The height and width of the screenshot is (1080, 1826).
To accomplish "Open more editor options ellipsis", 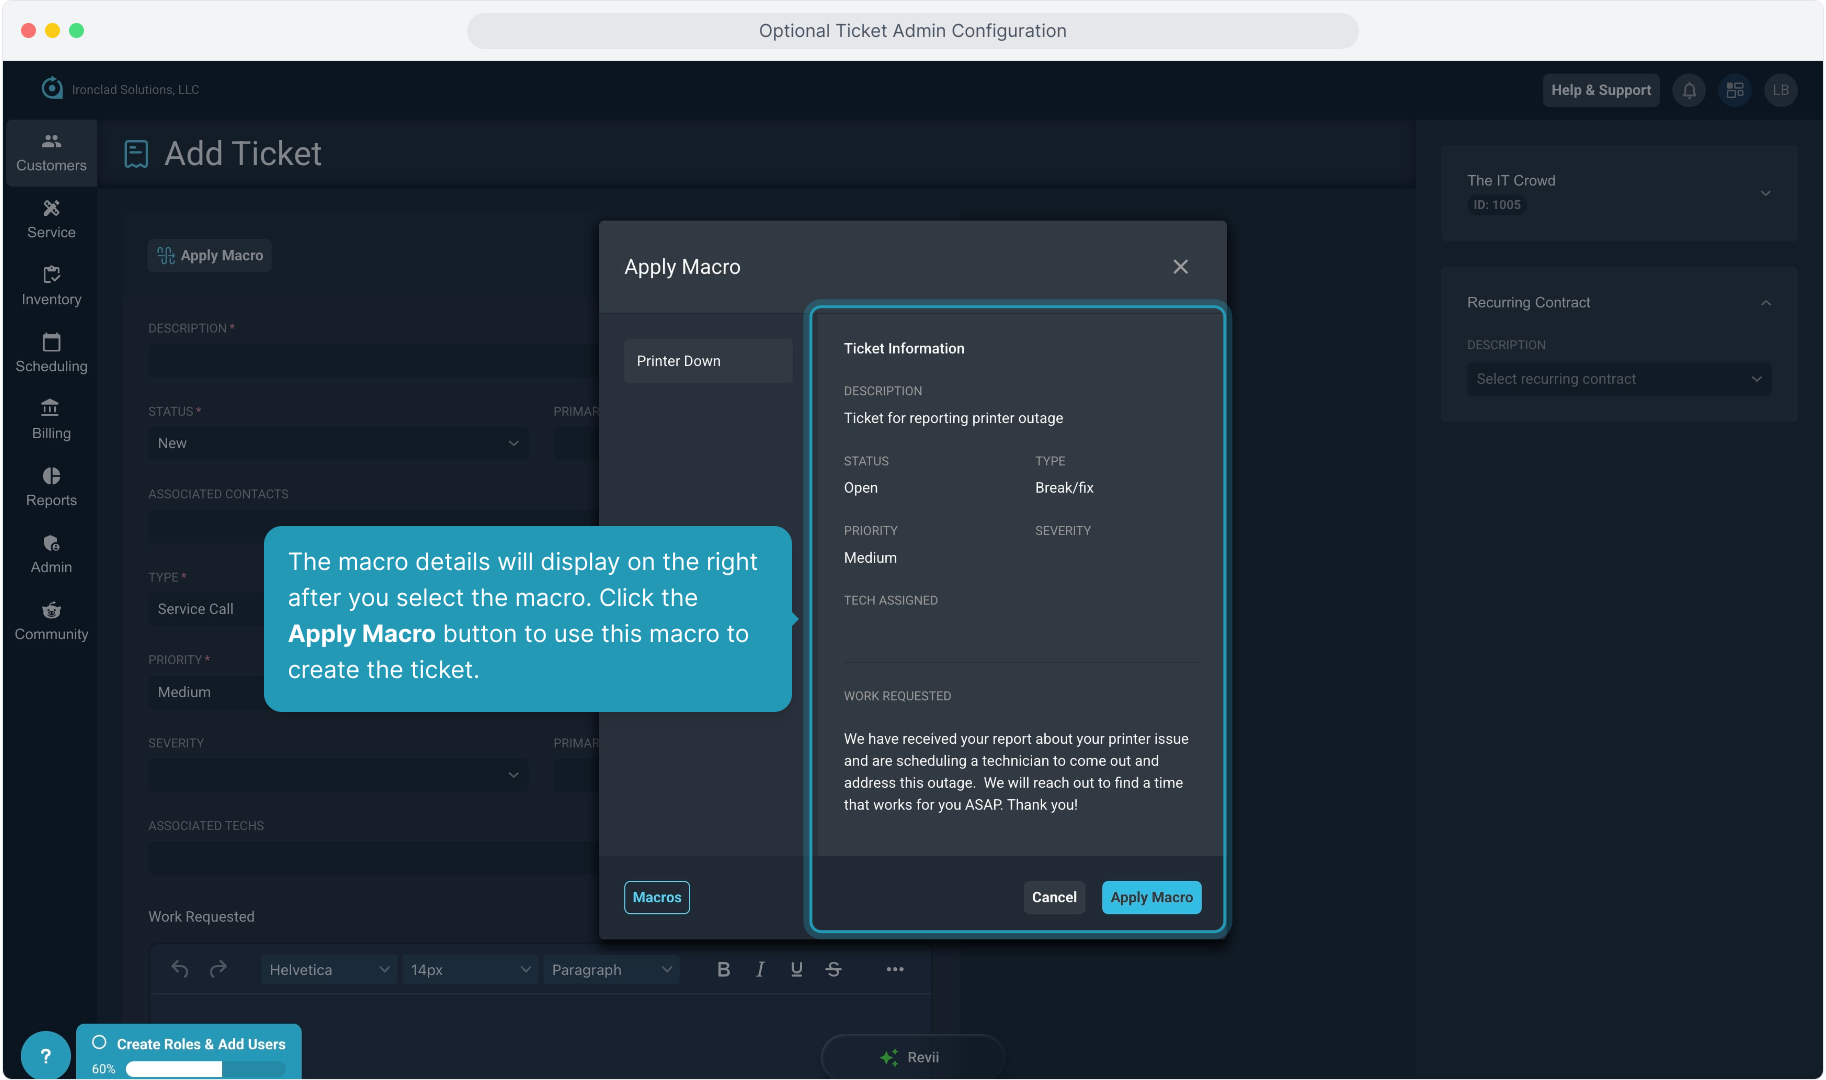I will [x=895, y=969].
